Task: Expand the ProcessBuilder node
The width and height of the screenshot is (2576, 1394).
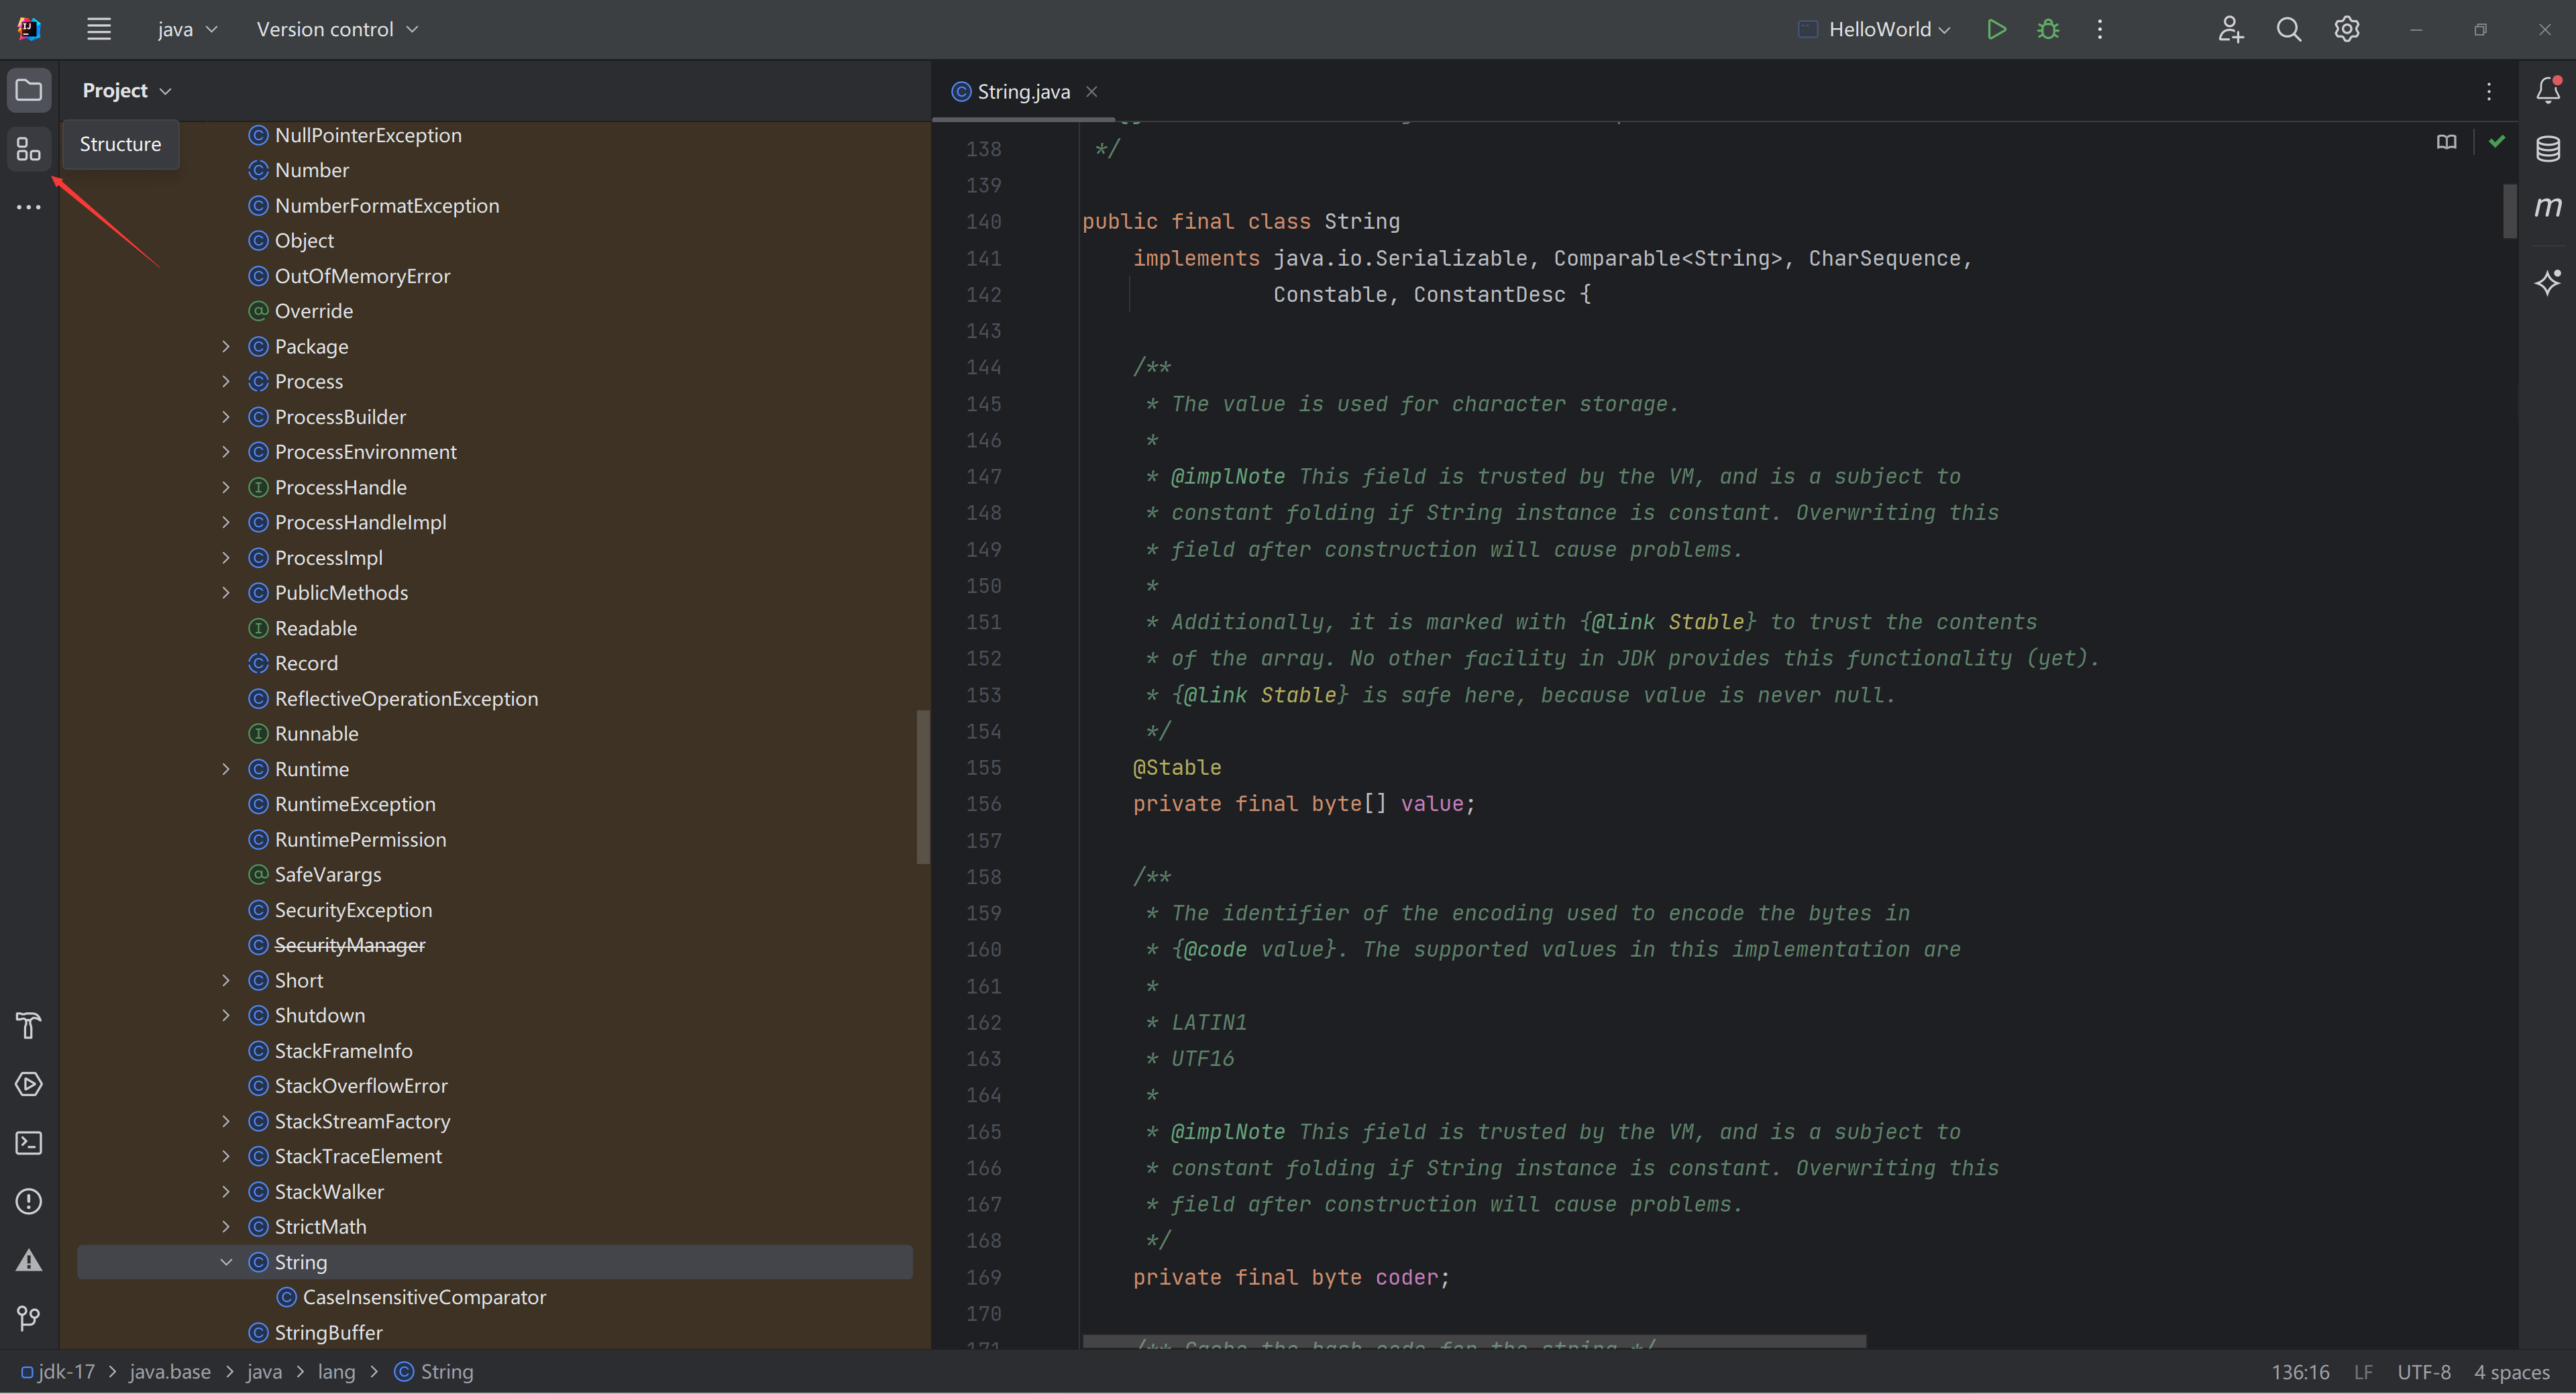Action: 226,416
